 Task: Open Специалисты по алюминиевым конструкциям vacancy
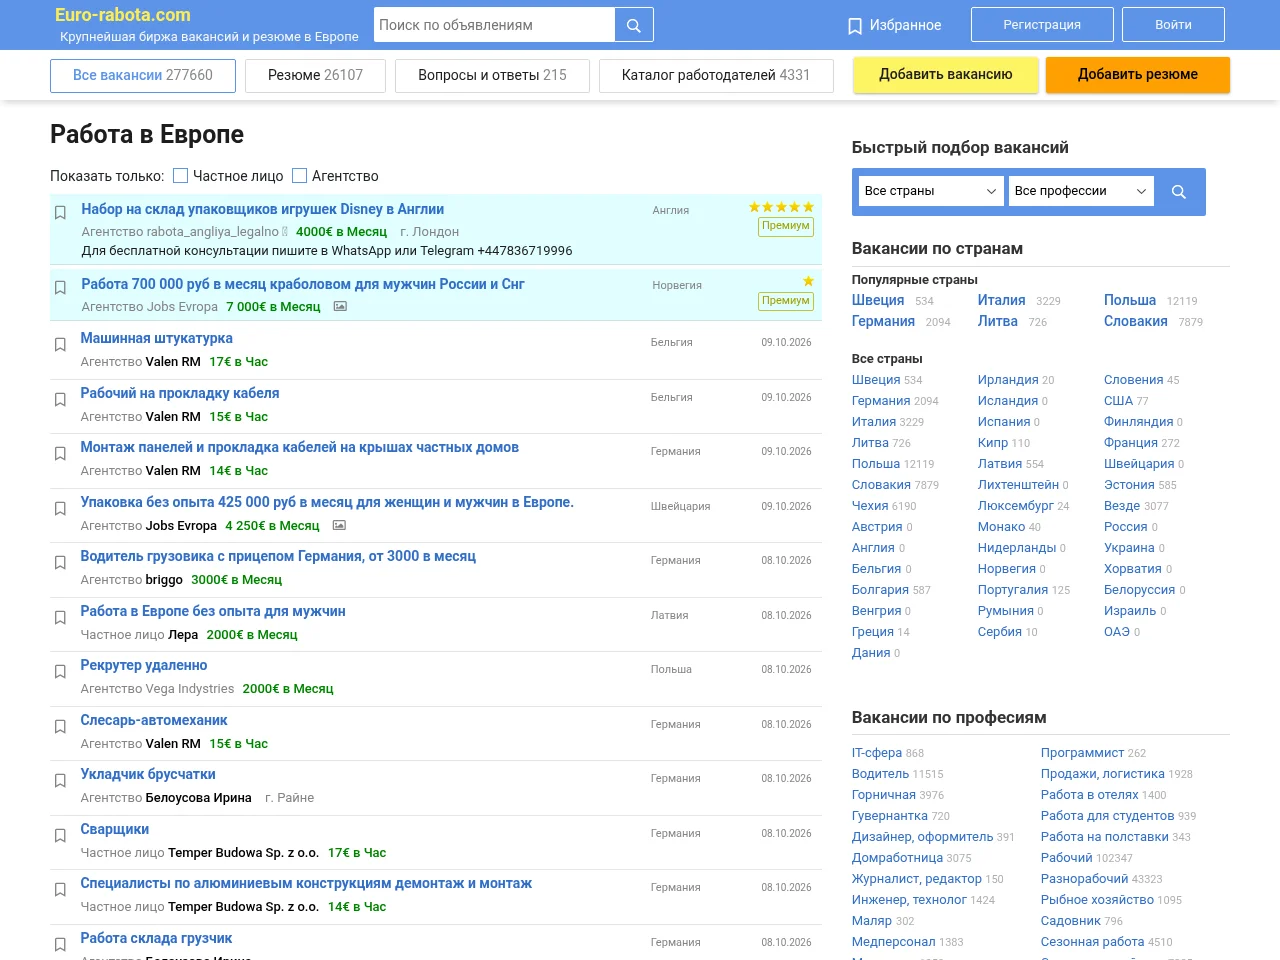pos(306,884)
